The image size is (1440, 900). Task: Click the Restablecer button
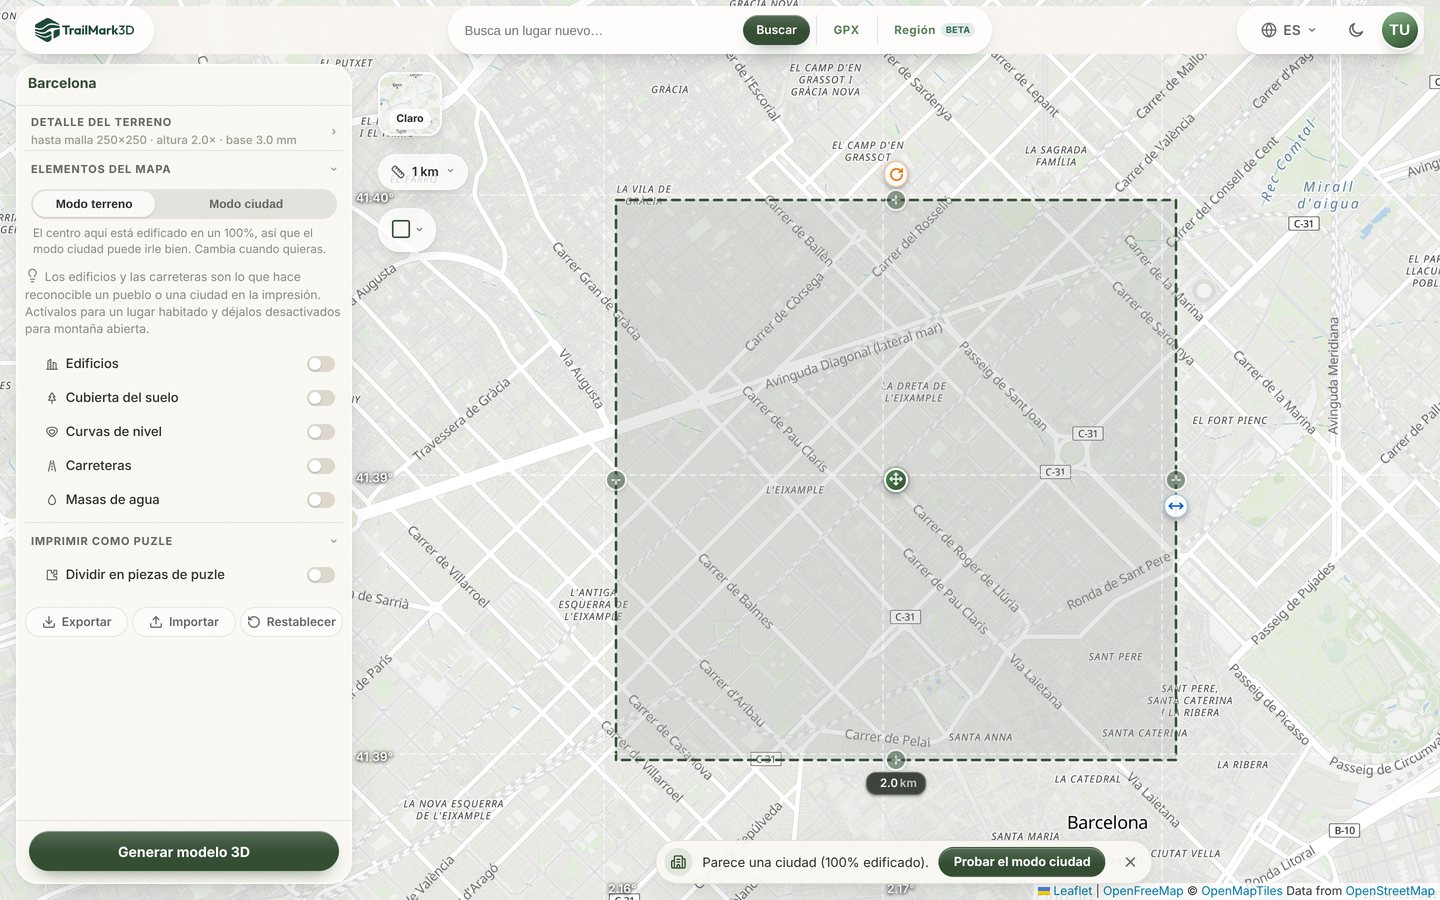click(x=291, y=622)
